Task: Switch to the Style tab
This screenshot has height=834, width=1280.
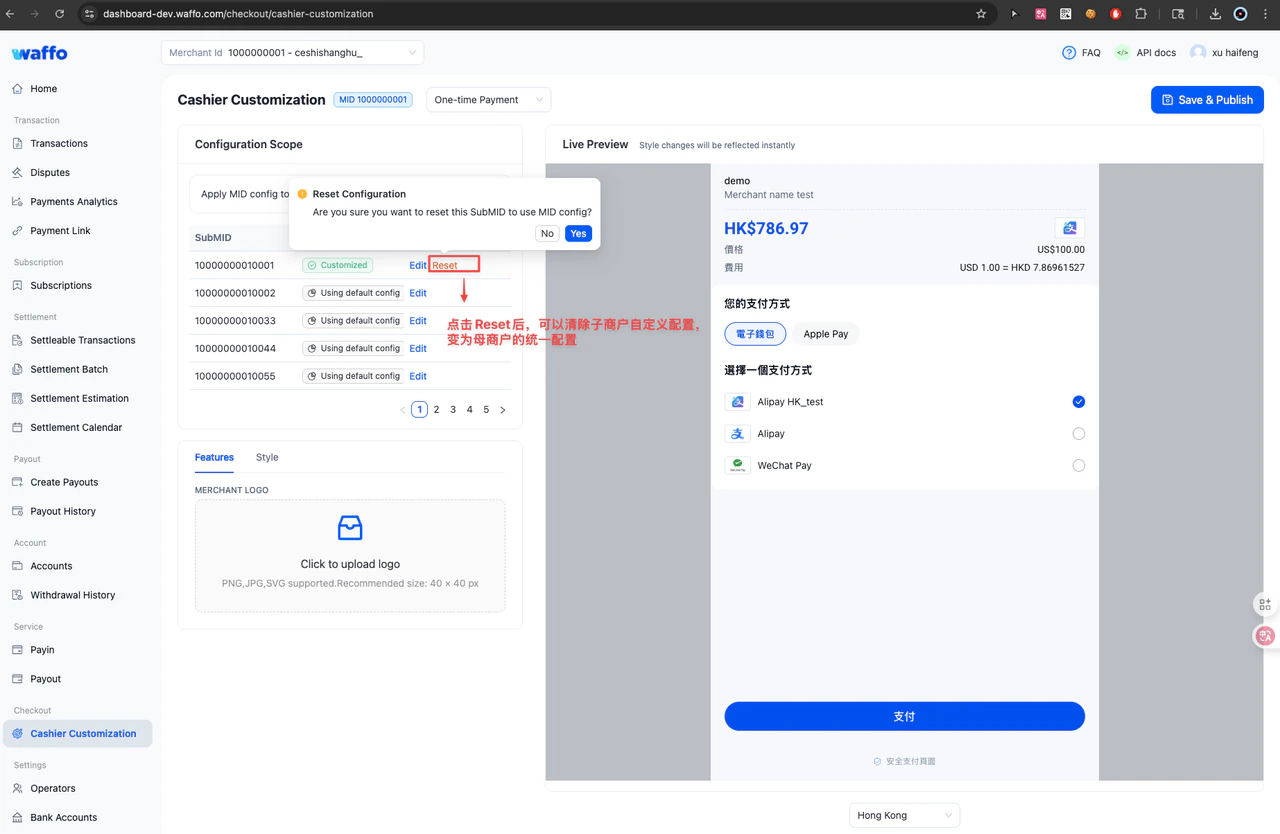Action: tap(267, 457)
